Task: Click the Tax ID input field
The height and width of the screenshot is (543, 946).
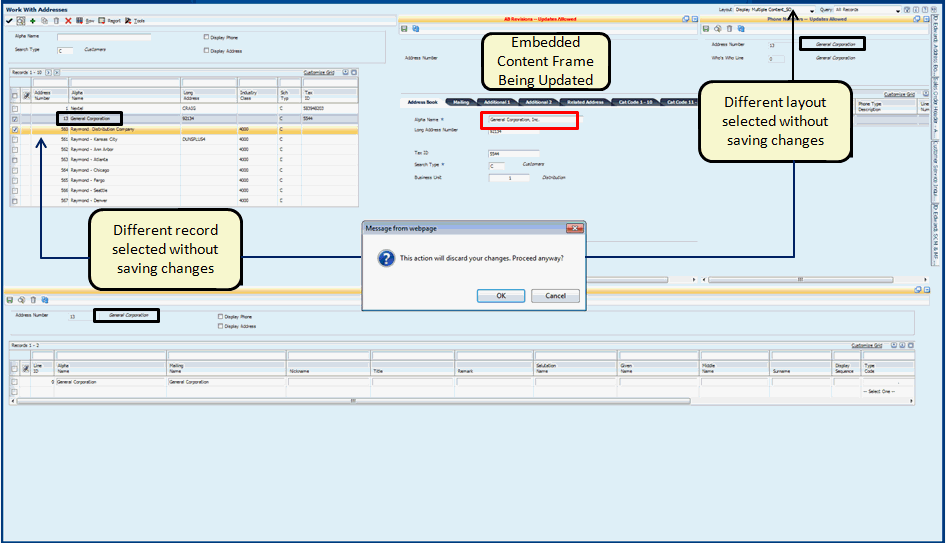Action: point(513,154)
